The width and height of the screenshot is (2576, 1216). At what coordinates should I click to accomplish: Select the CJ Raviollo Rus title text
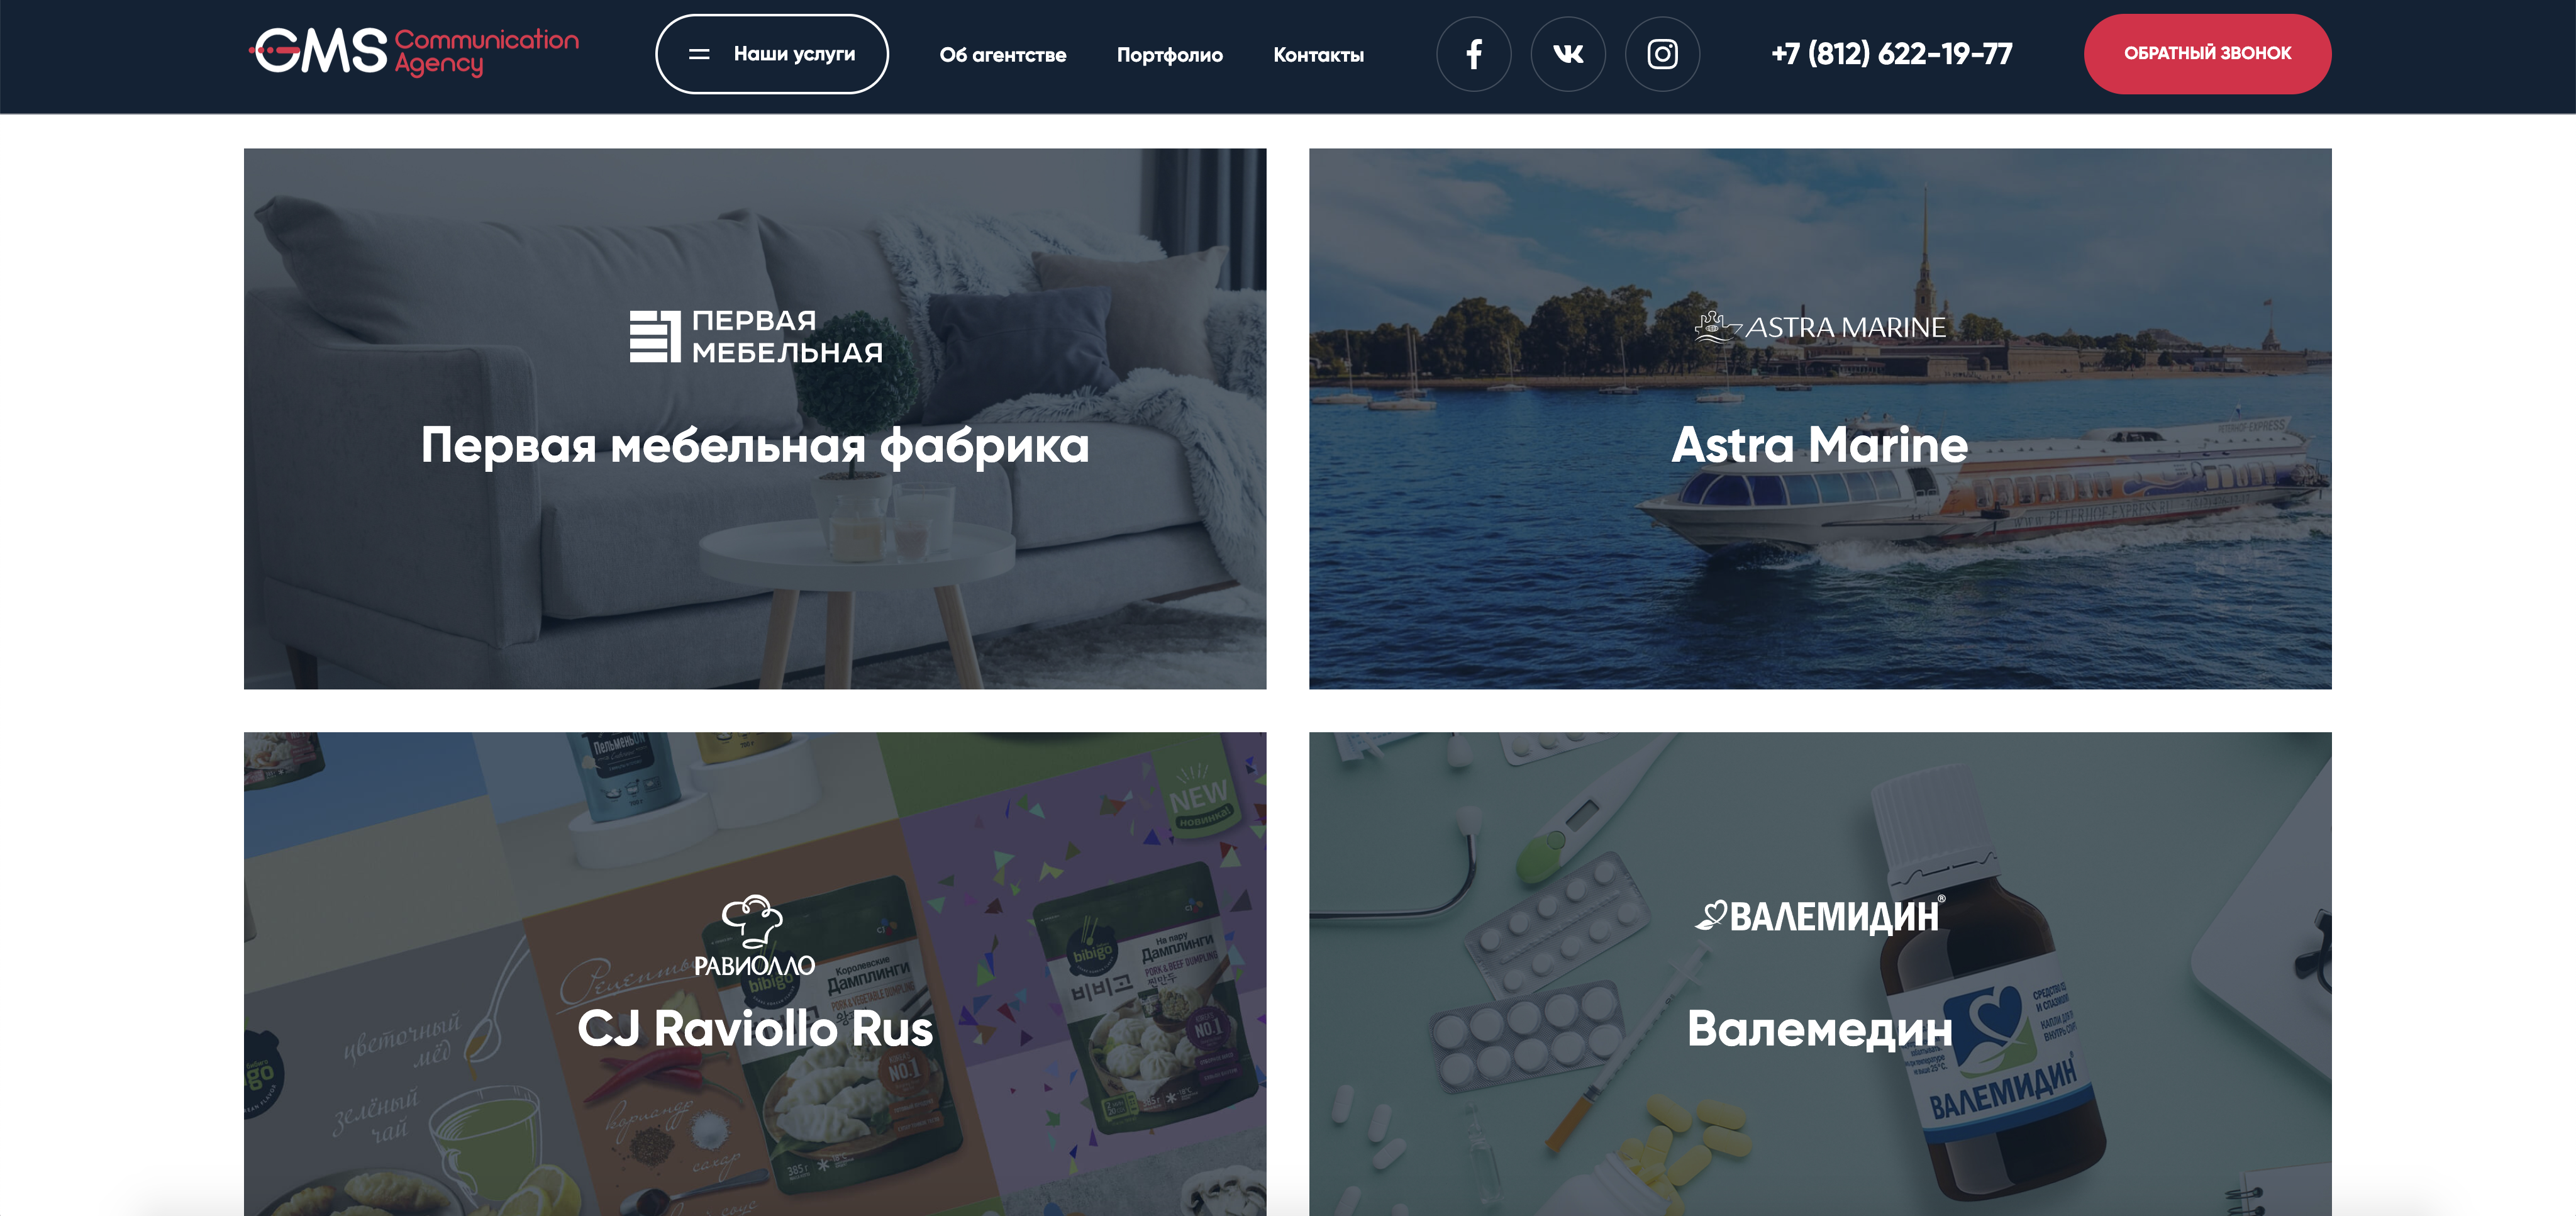click(x=755, y=1028)
